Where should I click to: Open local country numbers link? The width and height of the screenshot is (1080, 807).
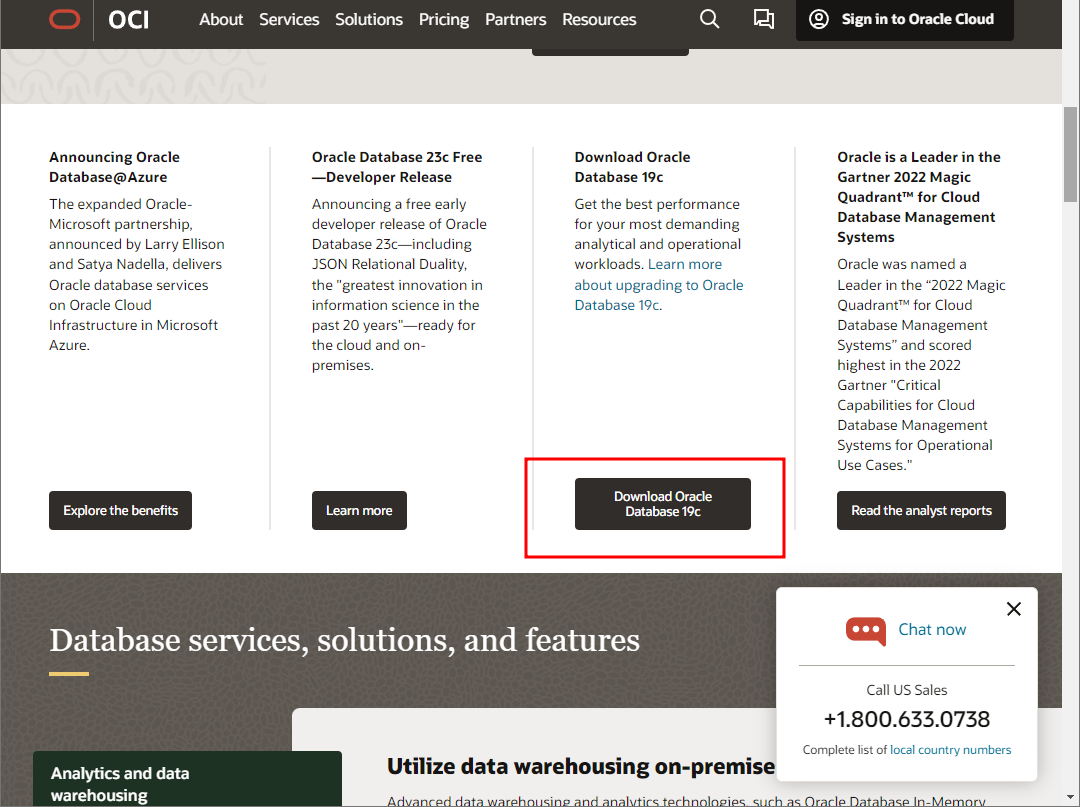tap(951, 749)
